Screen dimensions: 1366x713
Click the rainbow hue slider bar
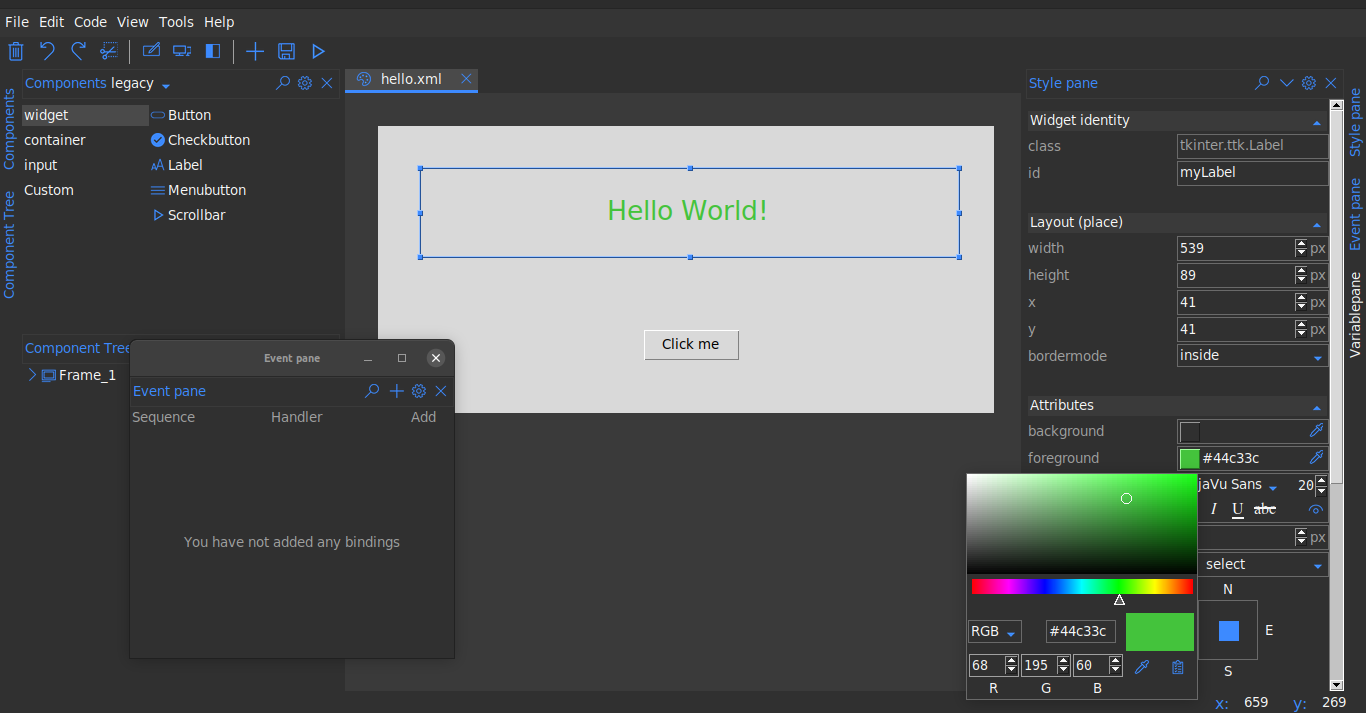[x=1082, y=587]
